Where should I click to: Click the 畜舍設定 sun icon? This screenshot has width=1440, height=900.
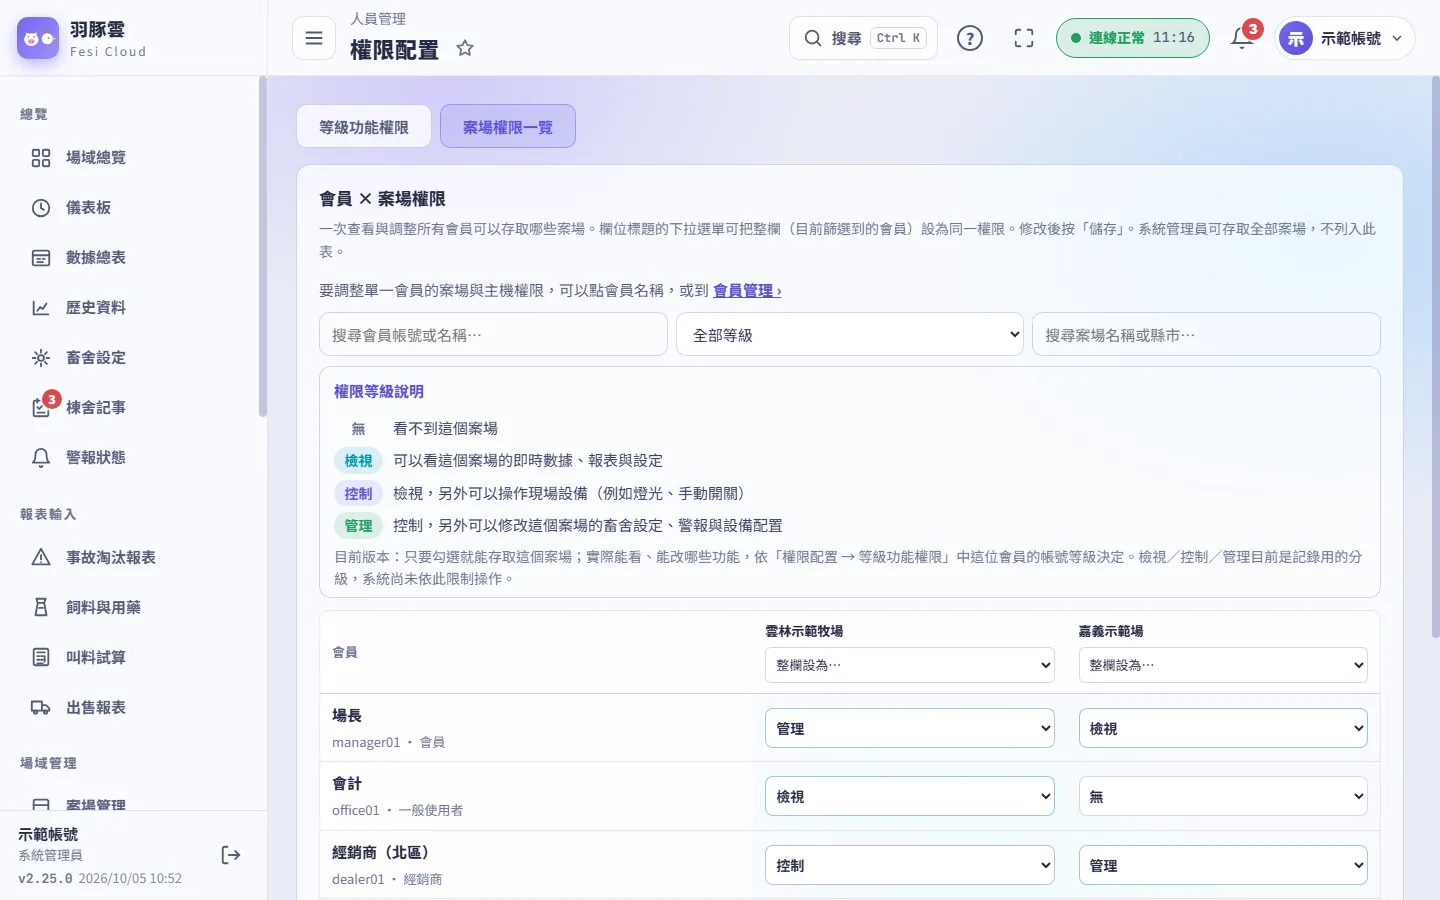point(41,358)
